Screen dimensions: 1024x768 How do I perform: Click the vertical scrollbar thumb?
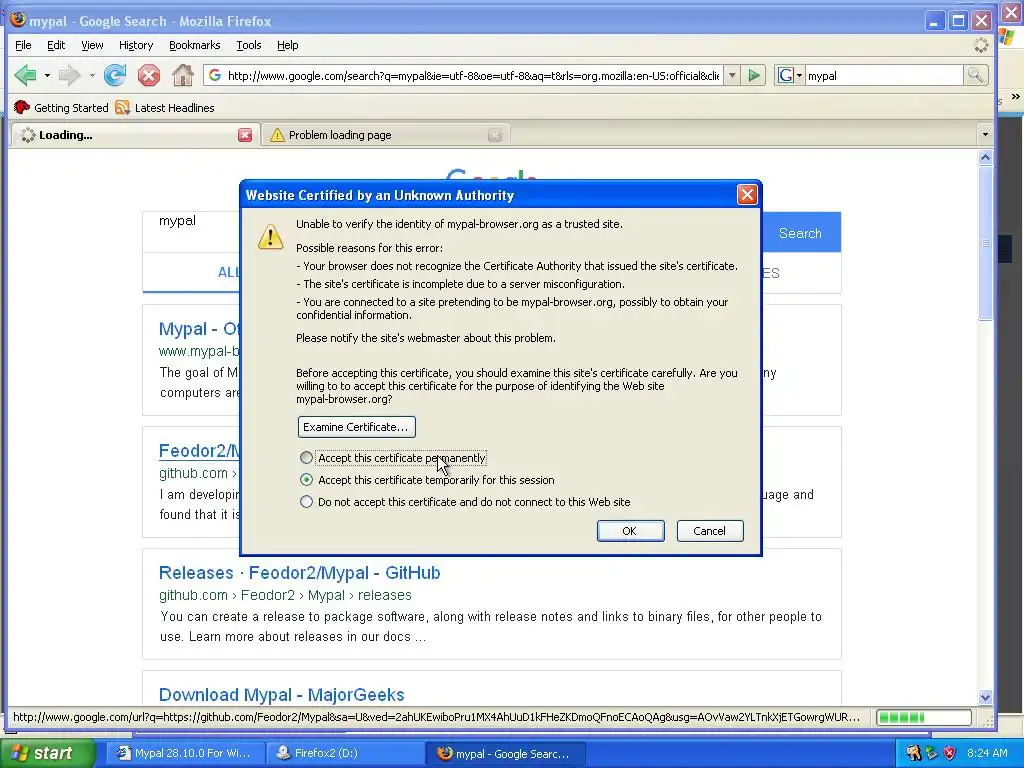[x=985, y=243]
